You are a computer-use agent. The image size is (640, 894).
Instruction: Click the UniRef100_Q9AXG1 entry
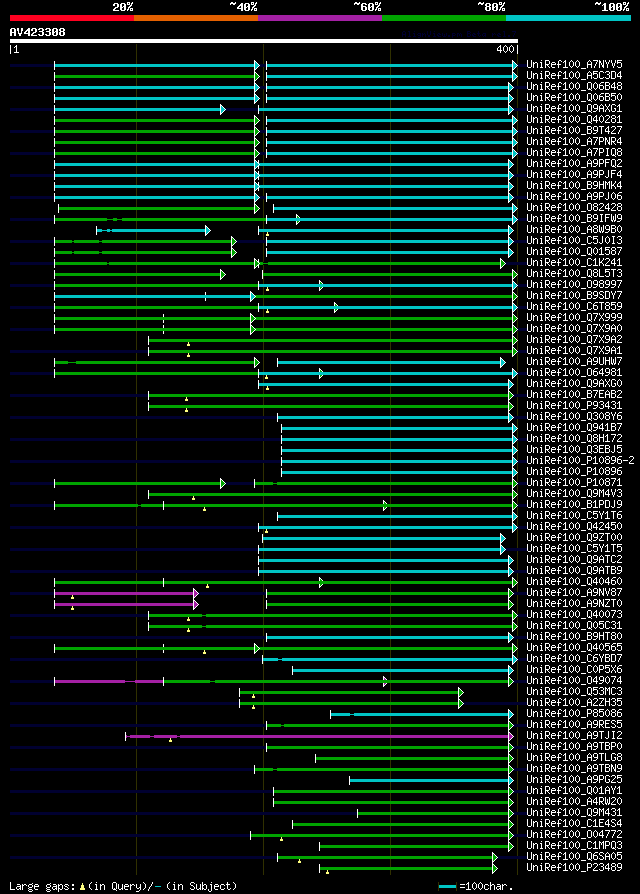pyautogui.click(x=574, y=108)
